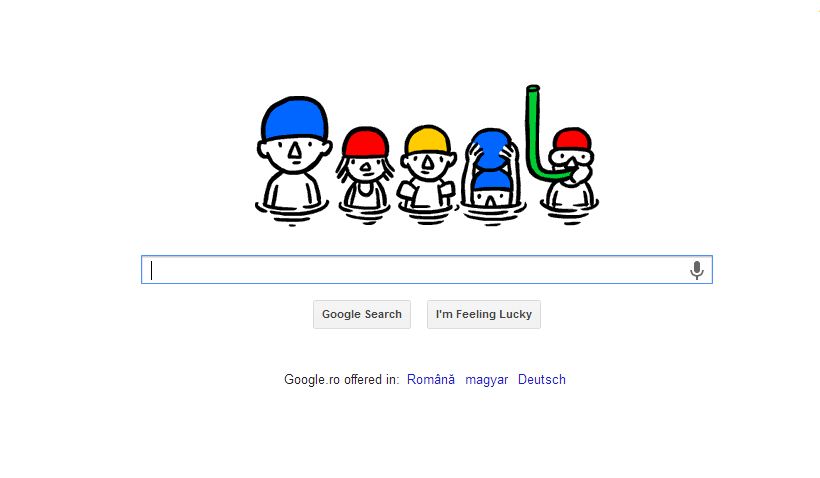The width and height of the screenshot is (820, 478).
Task: Click the Google Search button
Action: click(362, 314)
